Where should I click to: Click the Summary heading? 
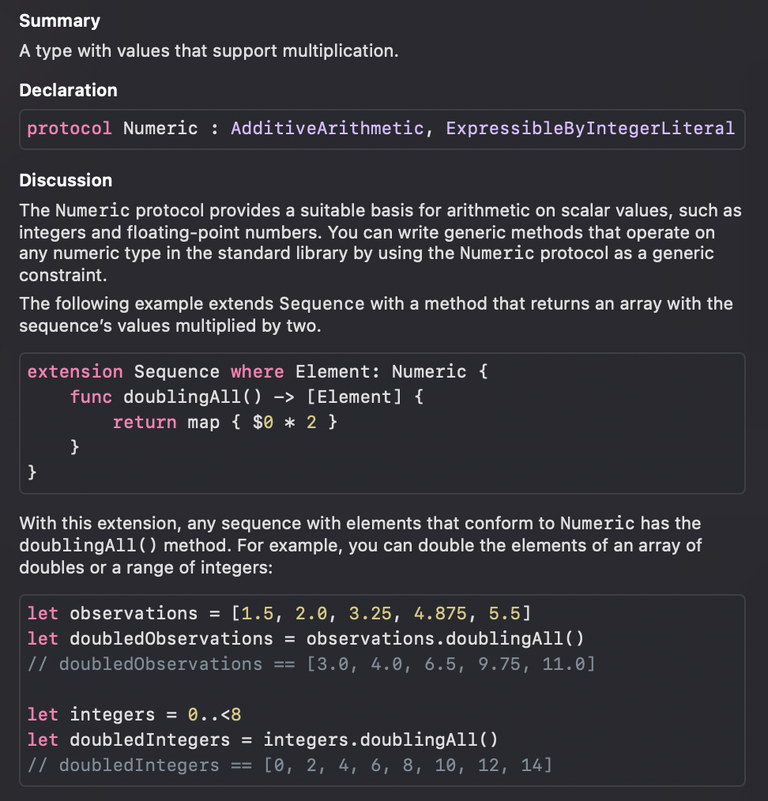(x=60, y=21)
